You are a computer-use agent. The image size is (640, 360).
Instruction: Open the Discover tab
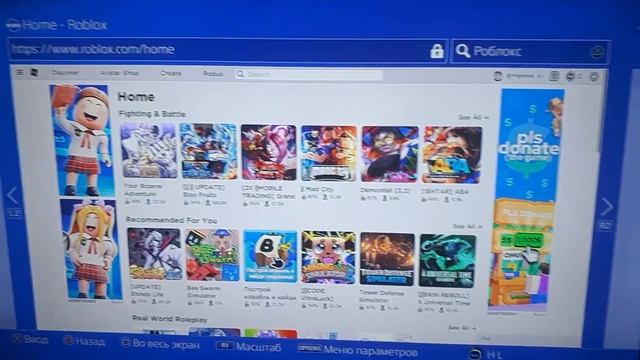tap(65, 73)
